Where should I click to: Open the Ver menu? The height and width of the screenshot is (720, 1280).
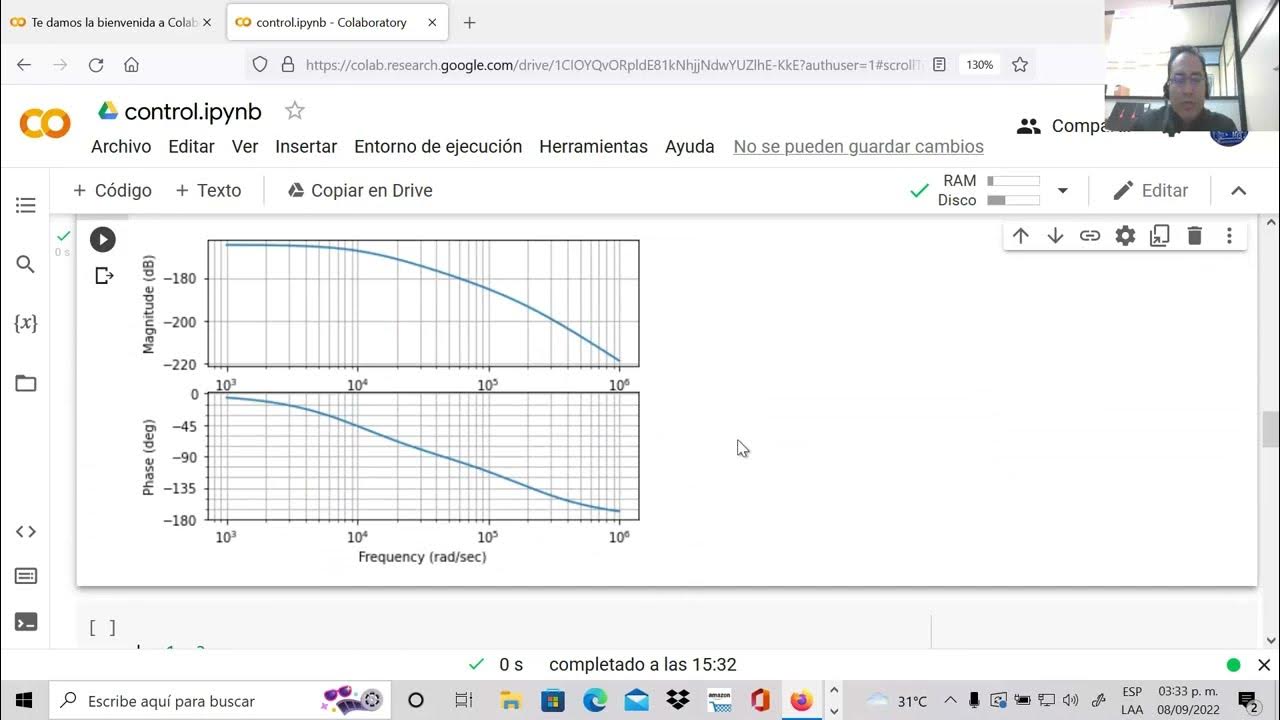pyautogui.click(x=245, y=146)
